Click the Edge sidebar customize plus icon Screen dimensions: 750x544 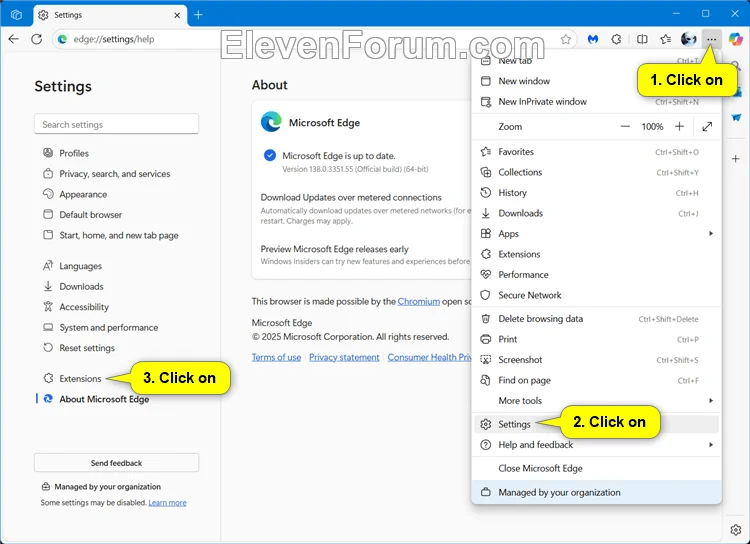736,159
